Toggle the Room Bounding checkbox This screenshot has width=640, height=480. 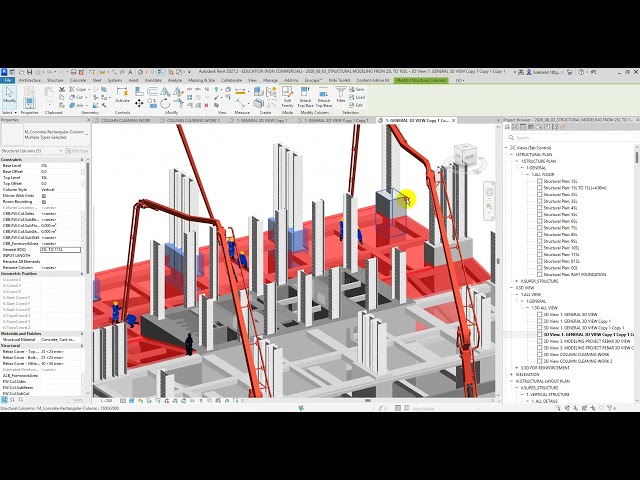44,202
